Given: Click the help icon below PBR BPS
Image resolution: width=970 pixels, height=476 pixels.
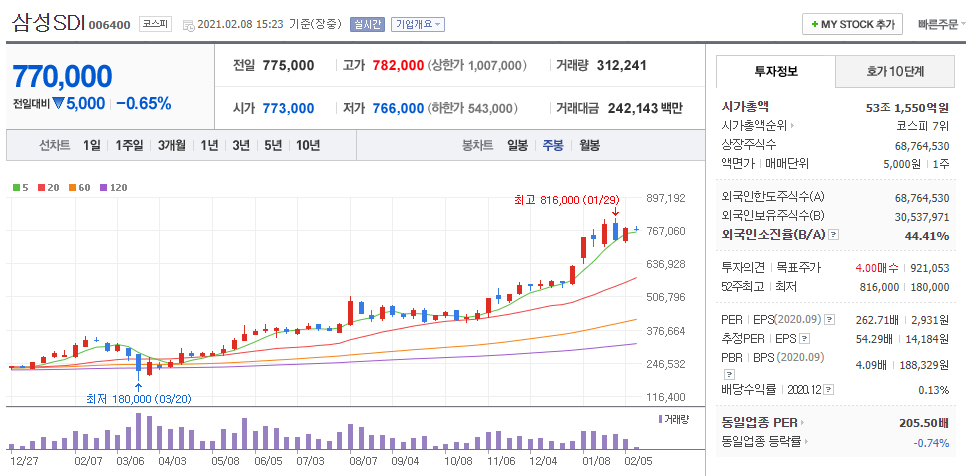Looking at the screenshot, I should pyautogui.click(x=729, y=374).
